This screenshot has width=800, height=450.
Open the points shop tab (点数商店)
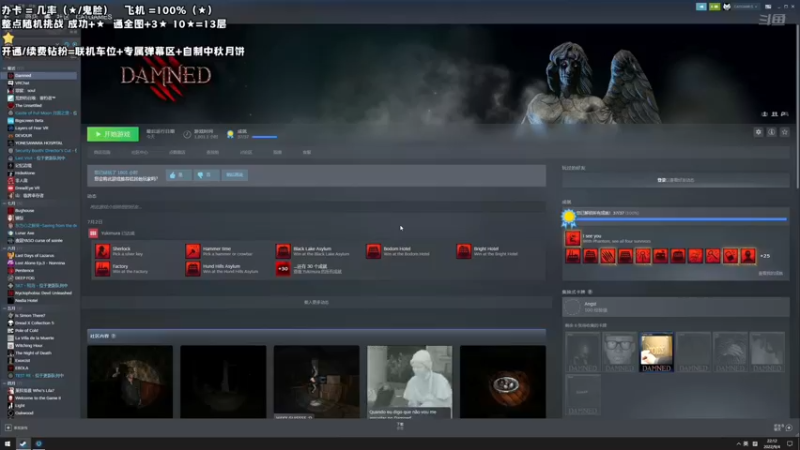tap(177, 152)
